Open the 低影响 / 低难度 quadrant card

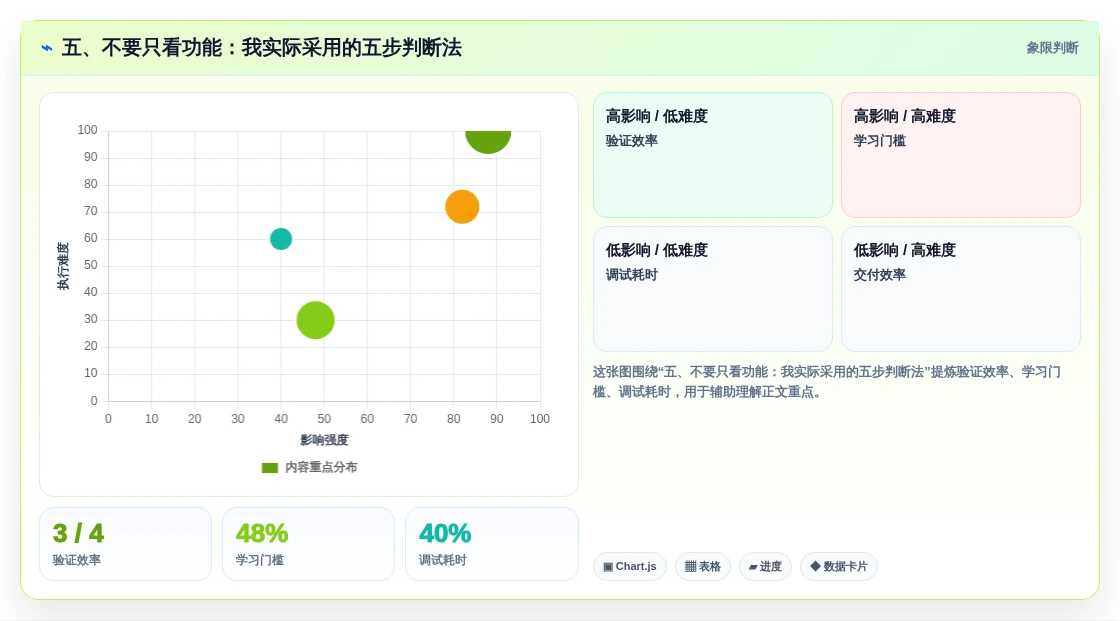click(x=713, y=289)
